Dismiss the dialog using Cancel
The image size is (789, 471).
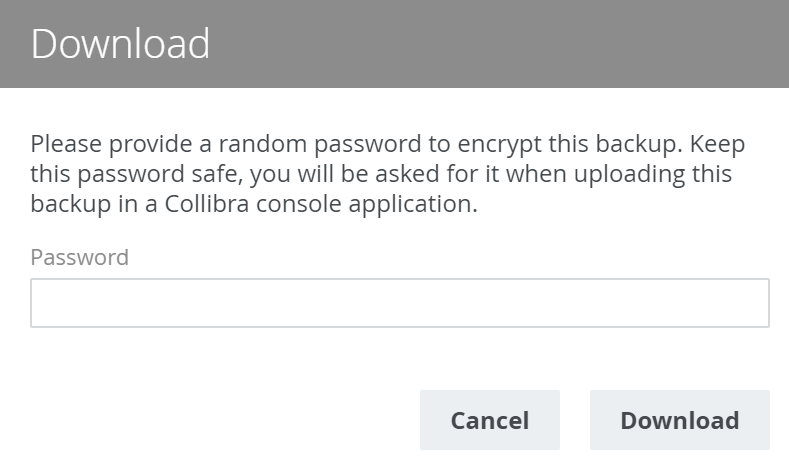(x=489, y=420)
